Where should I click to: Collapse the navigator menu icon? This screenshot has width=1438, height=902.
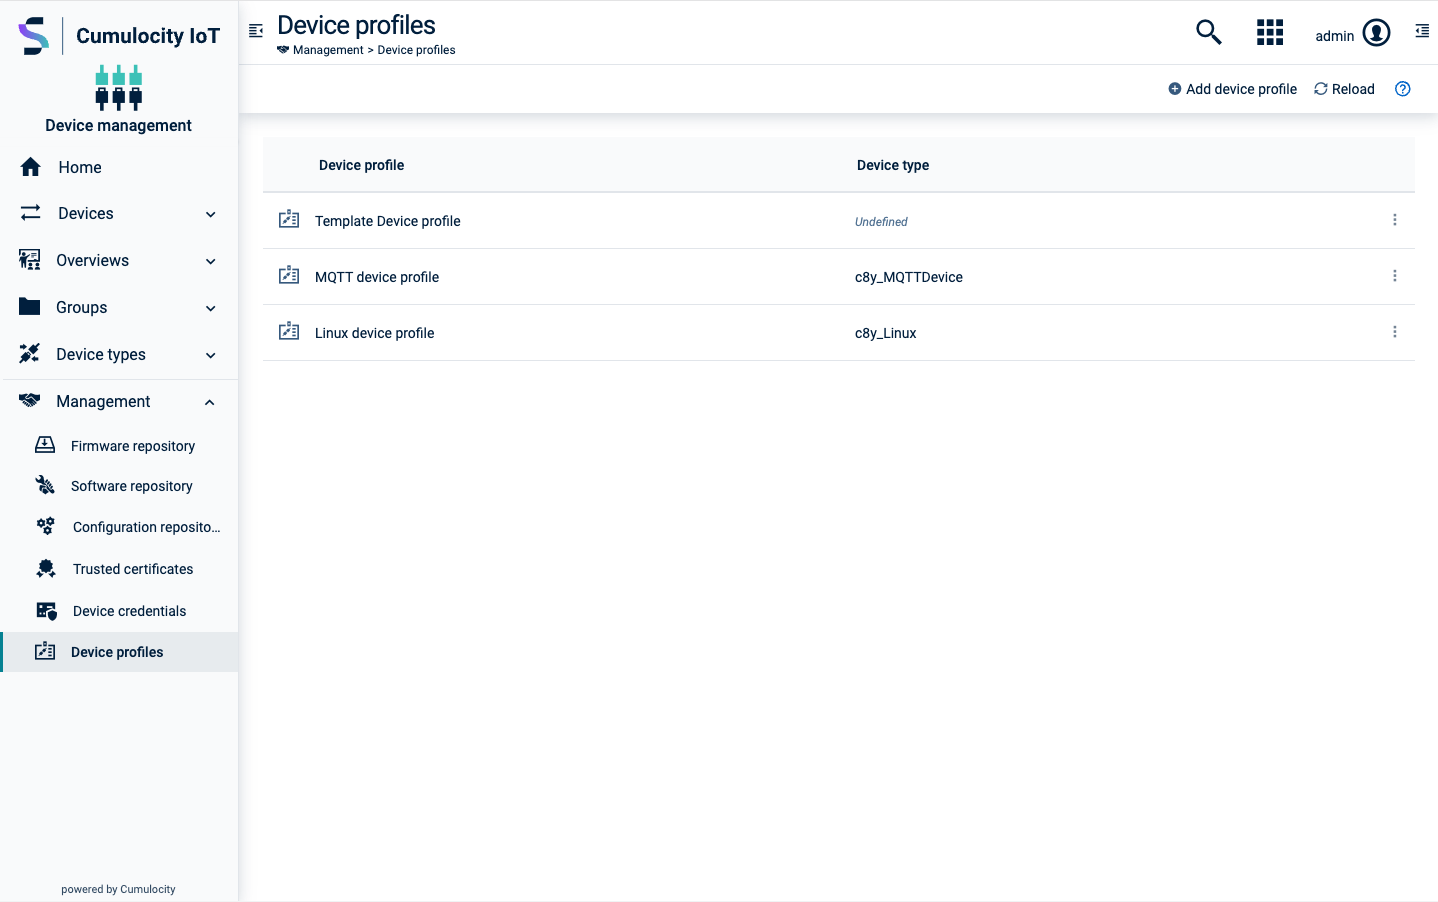coord(256,31)
